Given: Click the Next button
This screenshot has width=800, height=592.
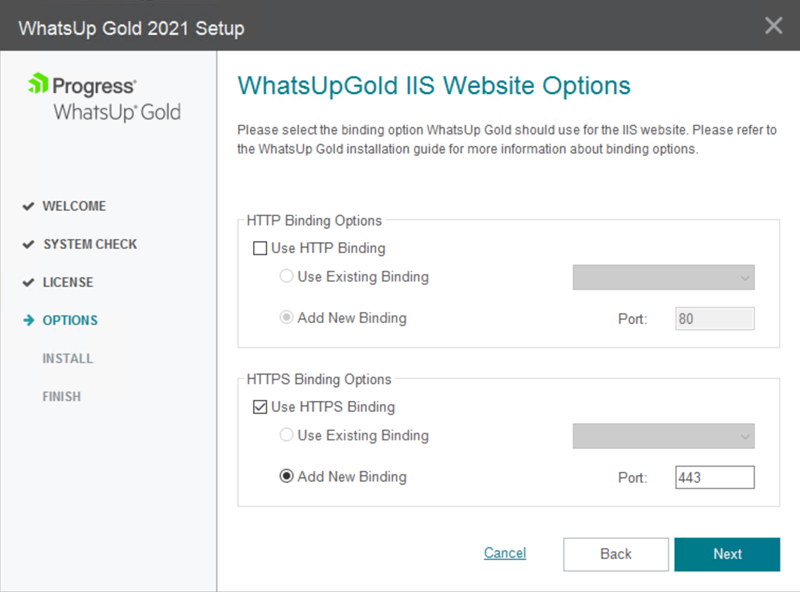Looking at the screenshot, I should click(727, 554).
